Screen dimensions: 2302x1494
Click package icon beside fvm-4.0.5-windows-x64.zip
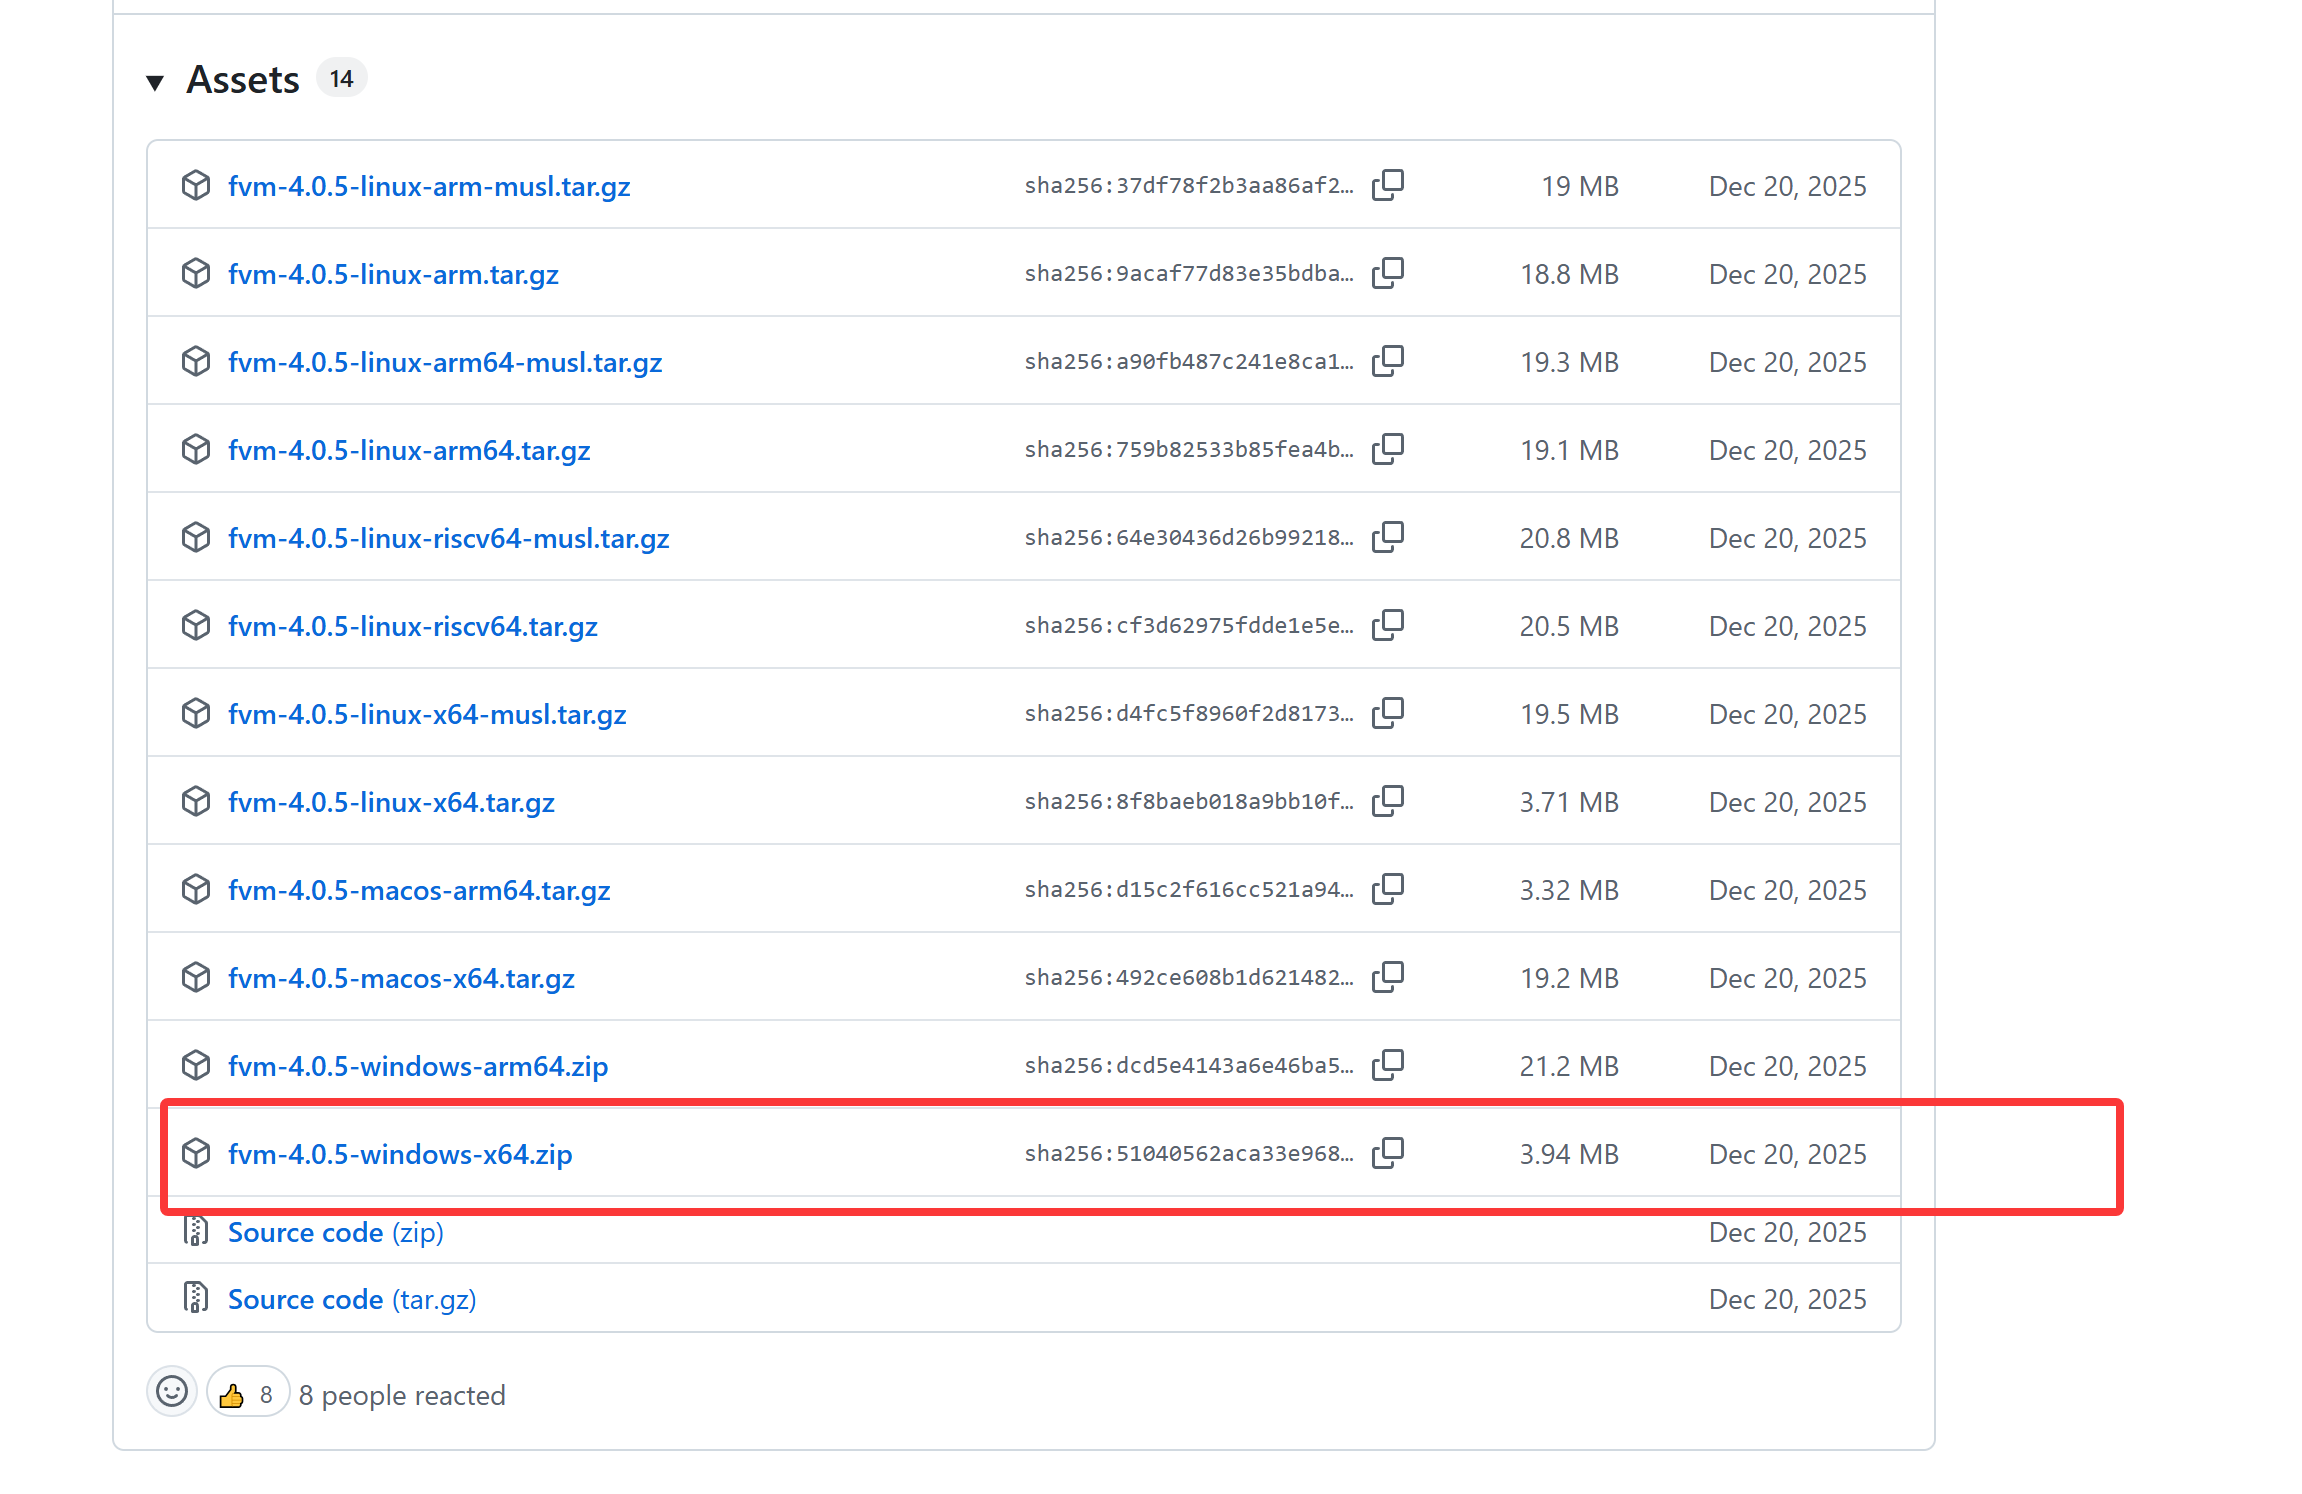pos(196,1153)
